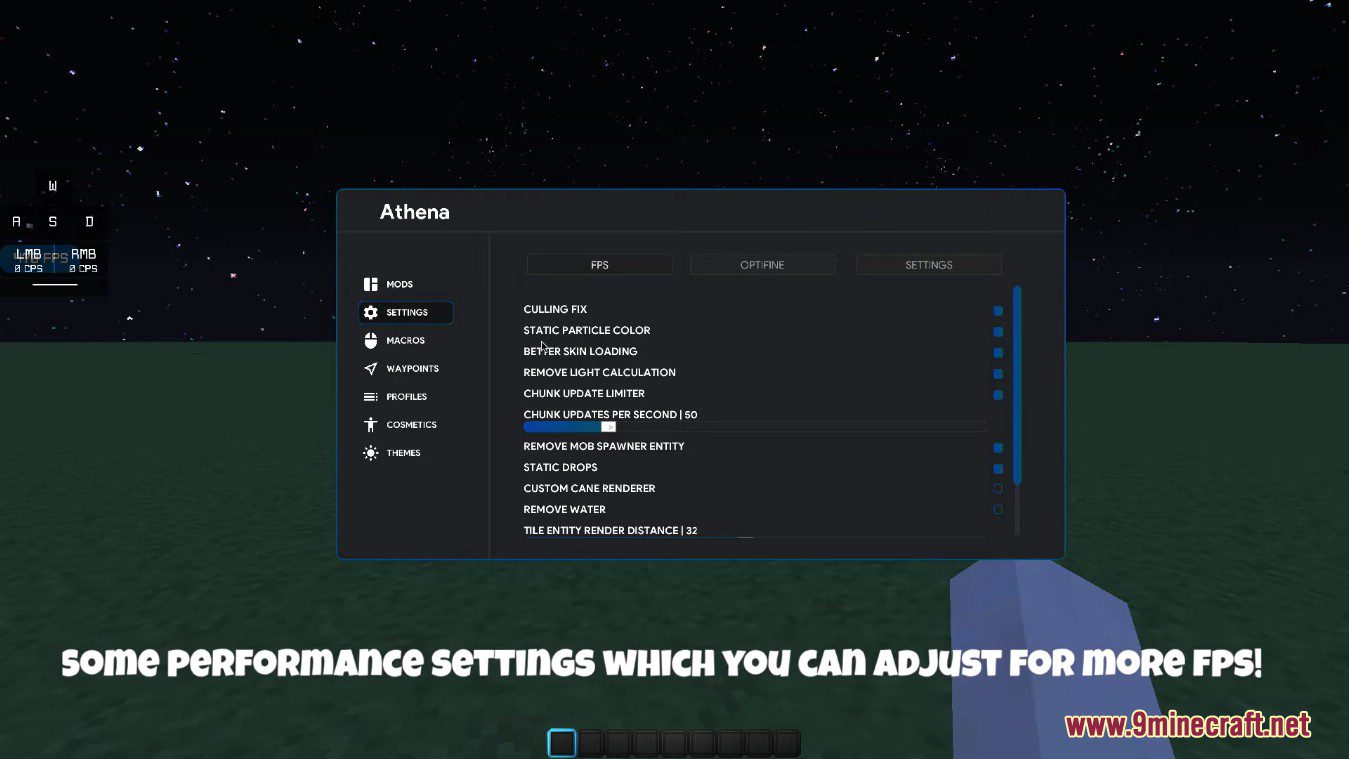Switch to the Optifine tab
1349x759 pixels.
click(763, 265)
